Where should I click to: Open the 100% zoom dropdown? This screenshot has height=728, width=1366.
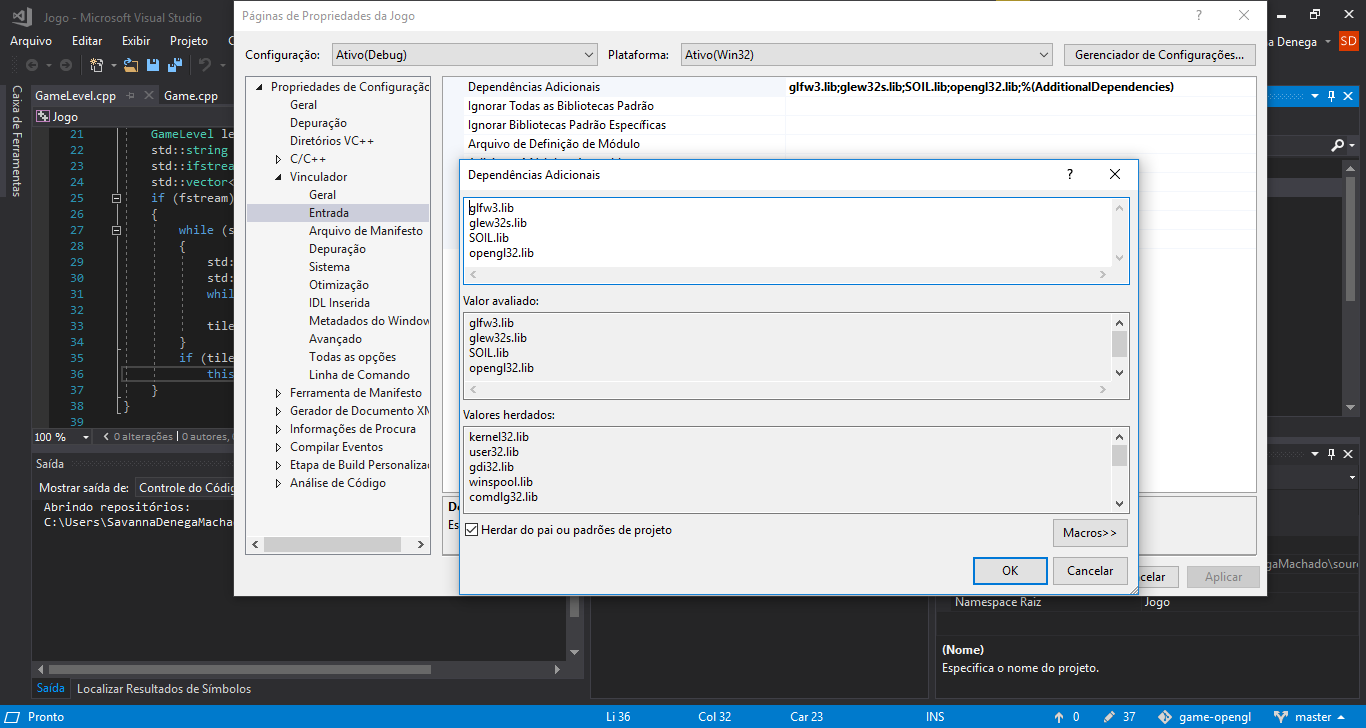pos(86,437)
